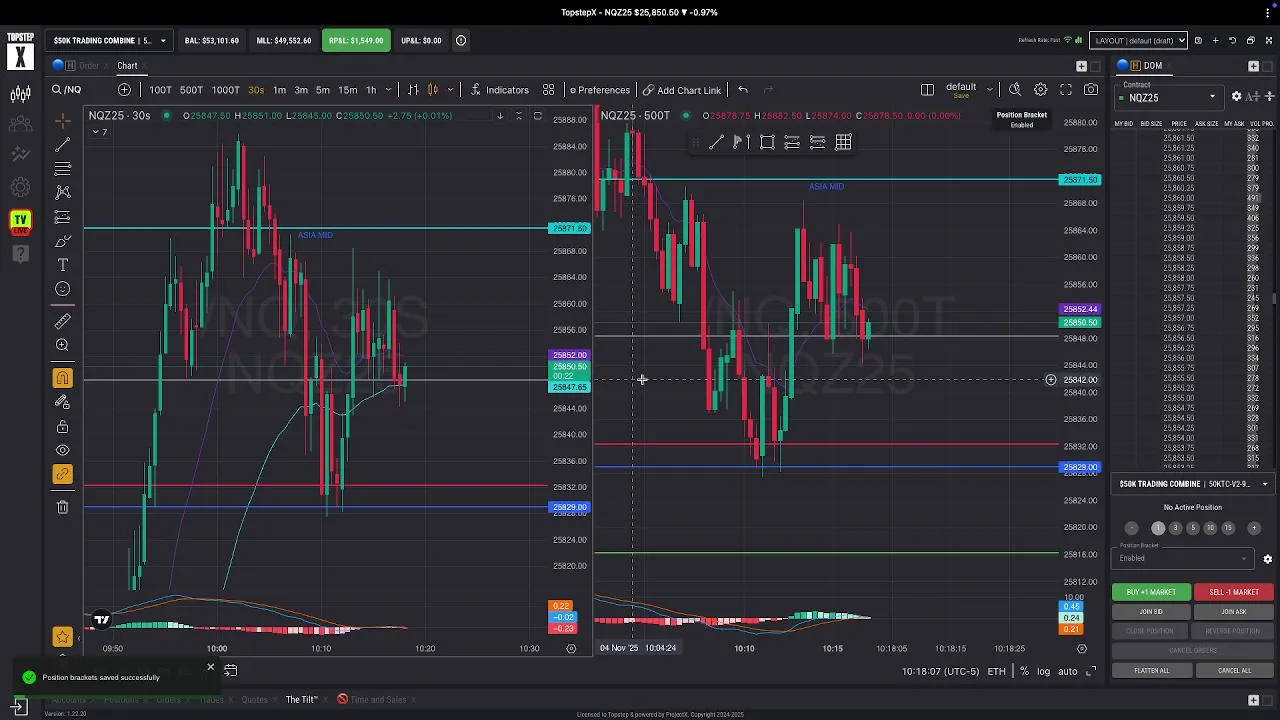The image size is (1280, 720).
Task: Select the 1000T timeframe
Action: 225,90
